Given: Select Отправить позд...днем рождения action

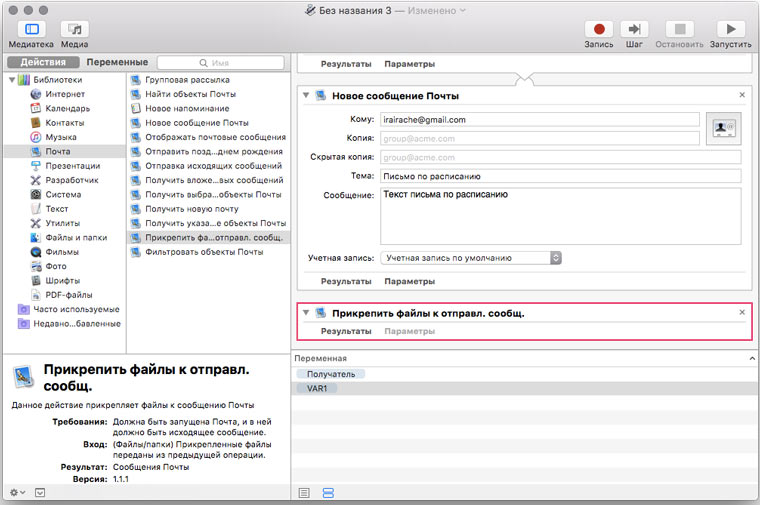Looking at the screenshot, I should (x=214, y=151).
